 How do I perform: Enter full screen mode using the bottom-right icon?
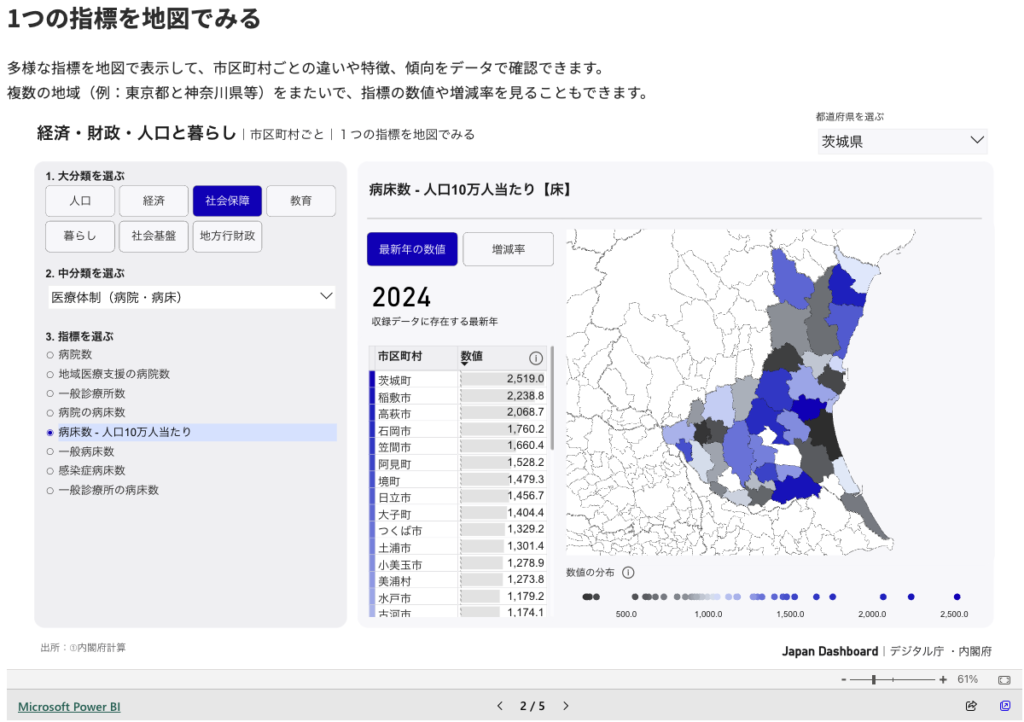pos(1005,706)
